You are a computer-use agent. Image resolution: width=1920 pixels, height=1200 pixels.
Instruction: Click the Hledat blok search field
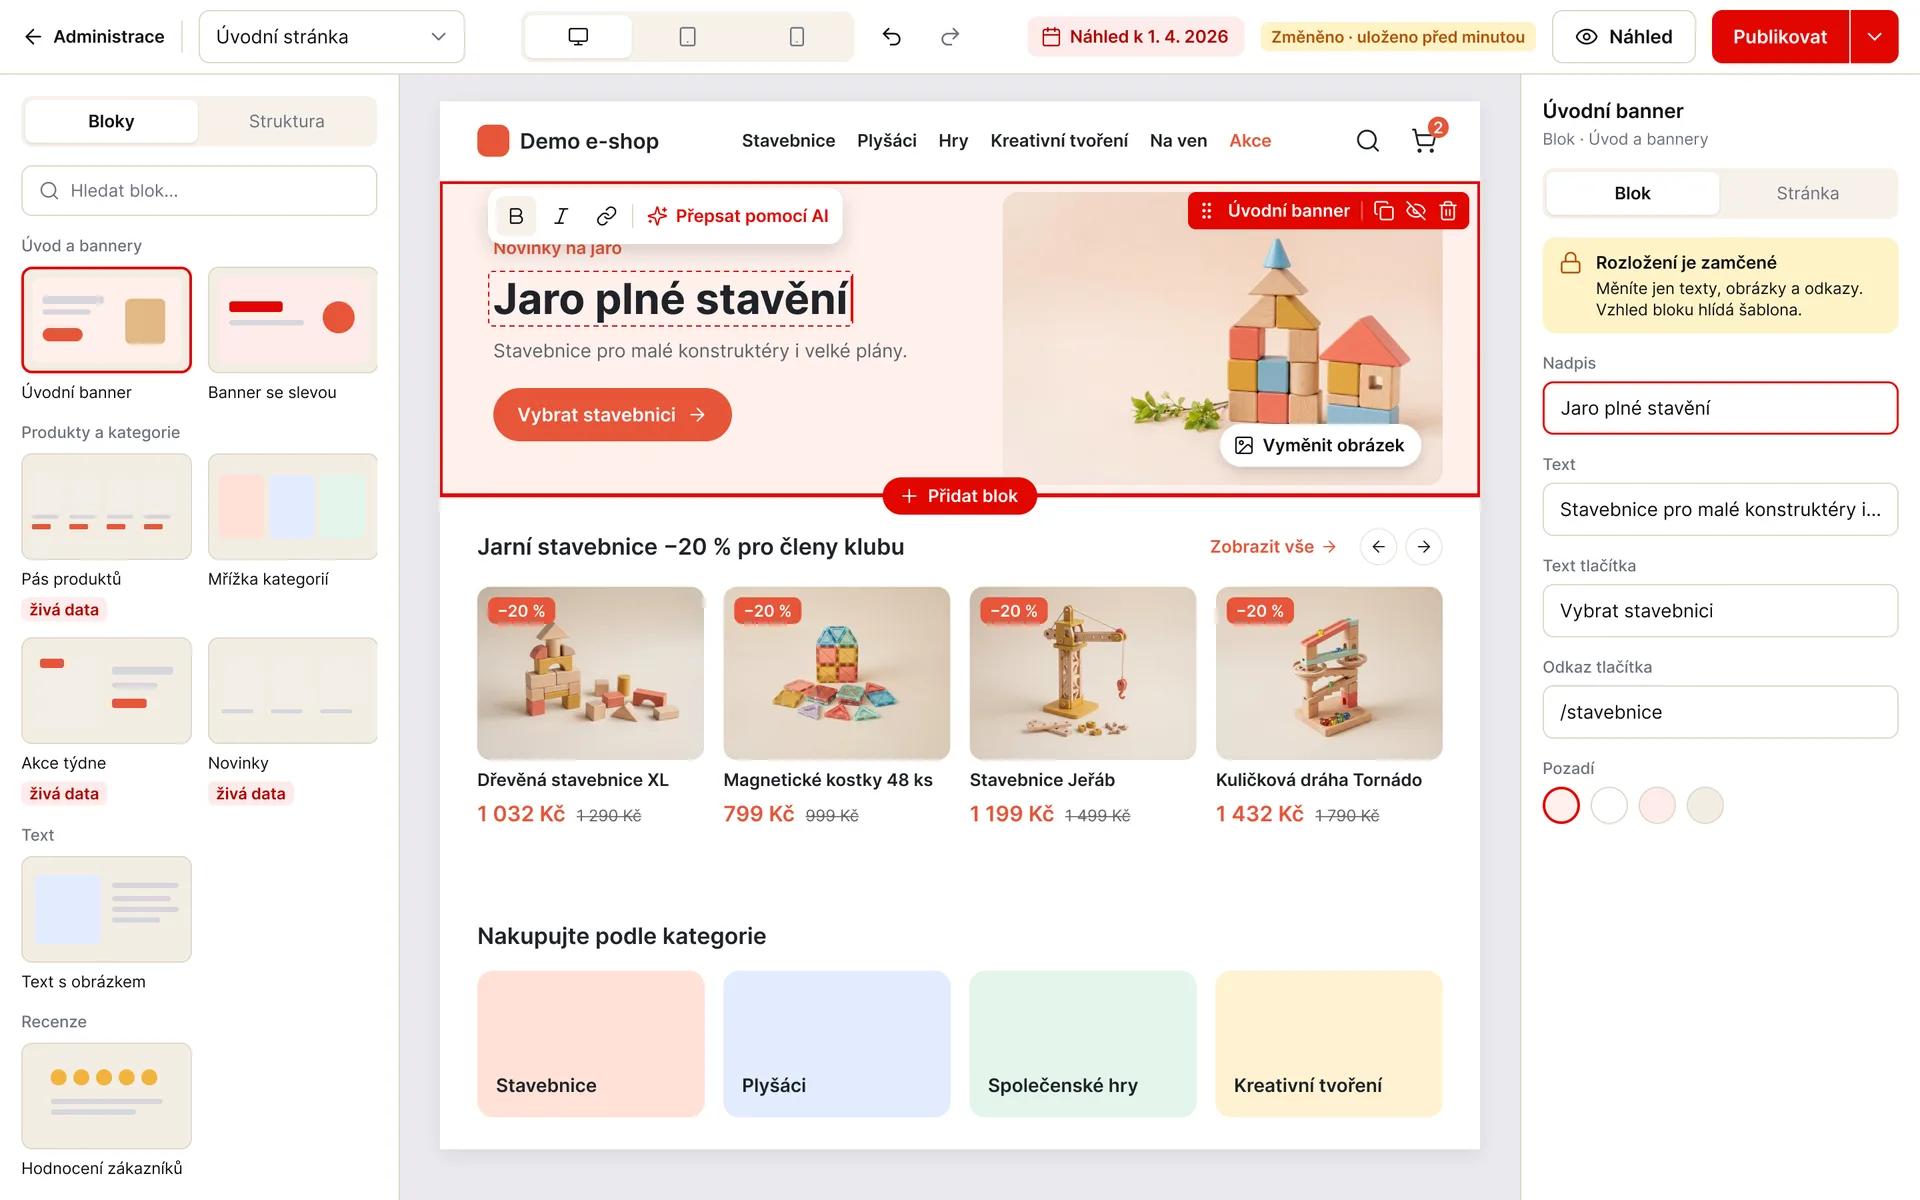pos(199,191)
